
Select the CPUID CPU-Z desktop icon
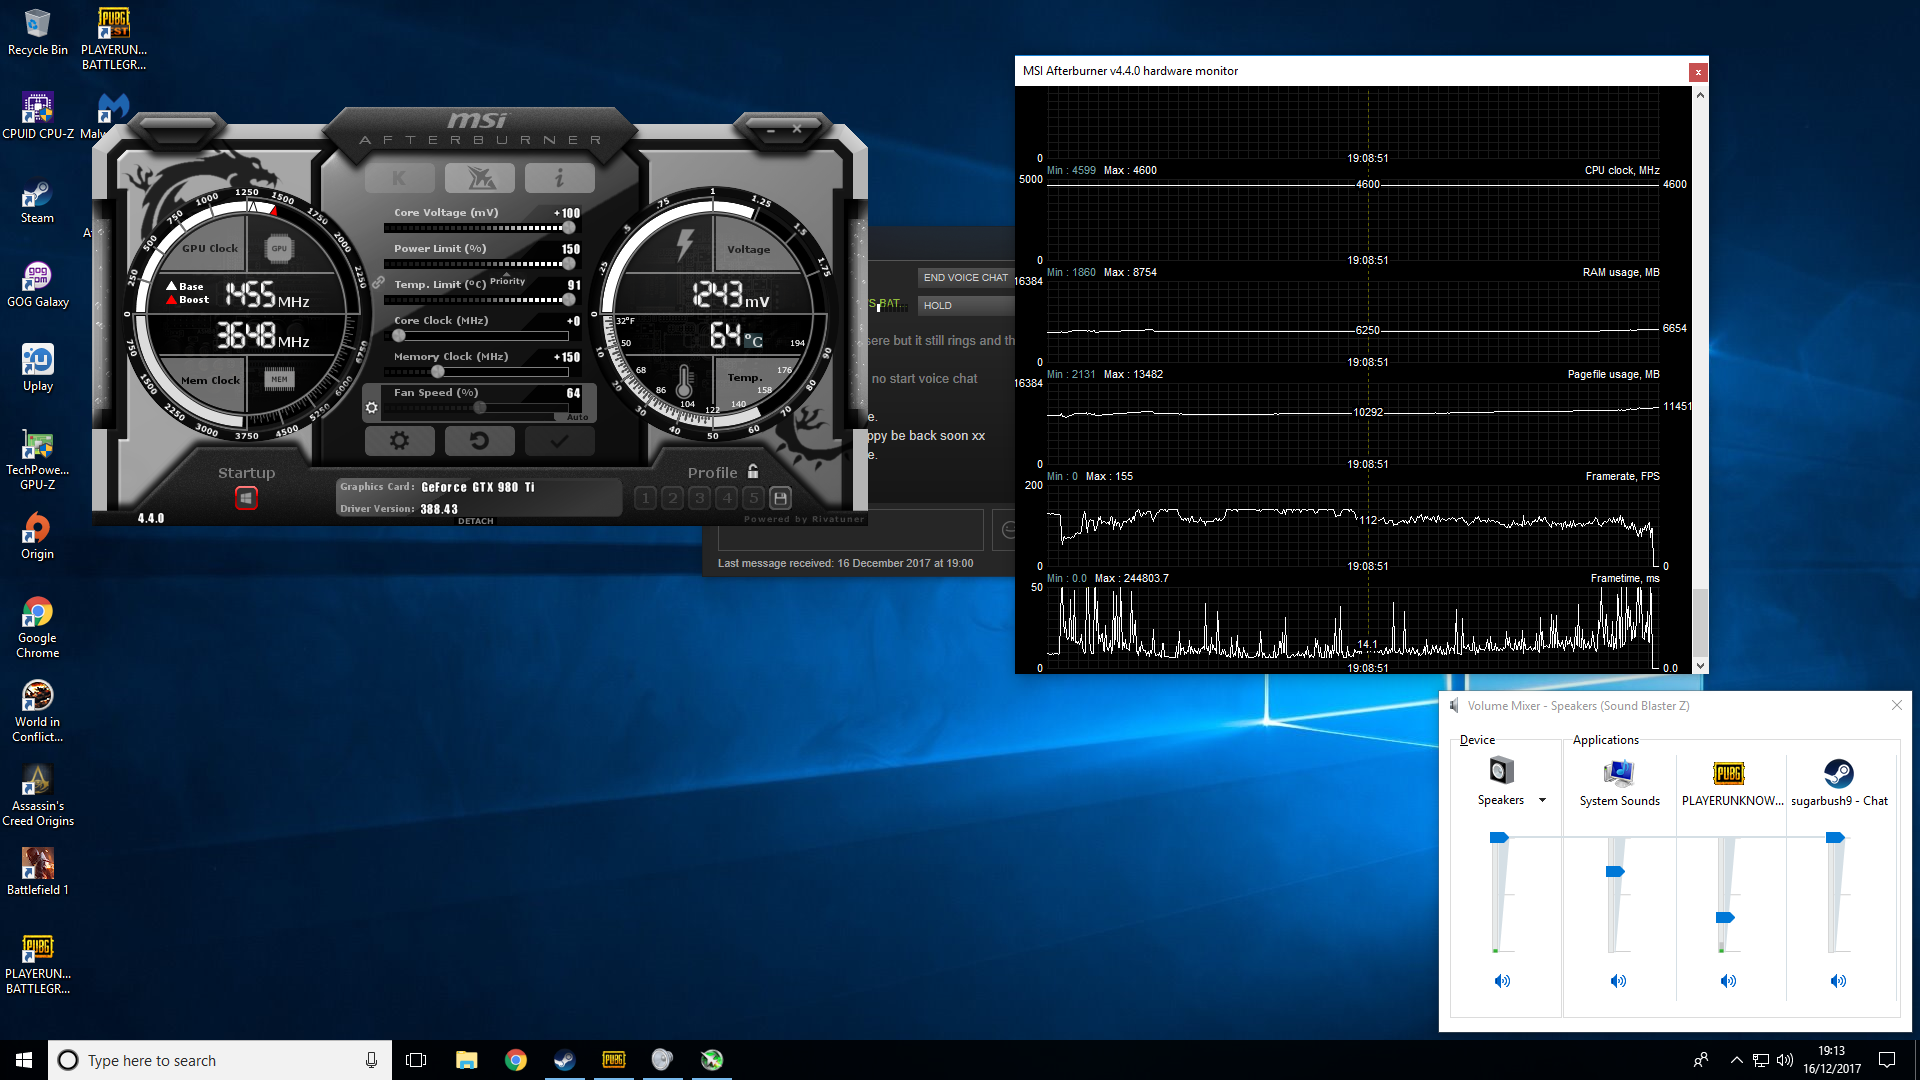tap(38, 116)
